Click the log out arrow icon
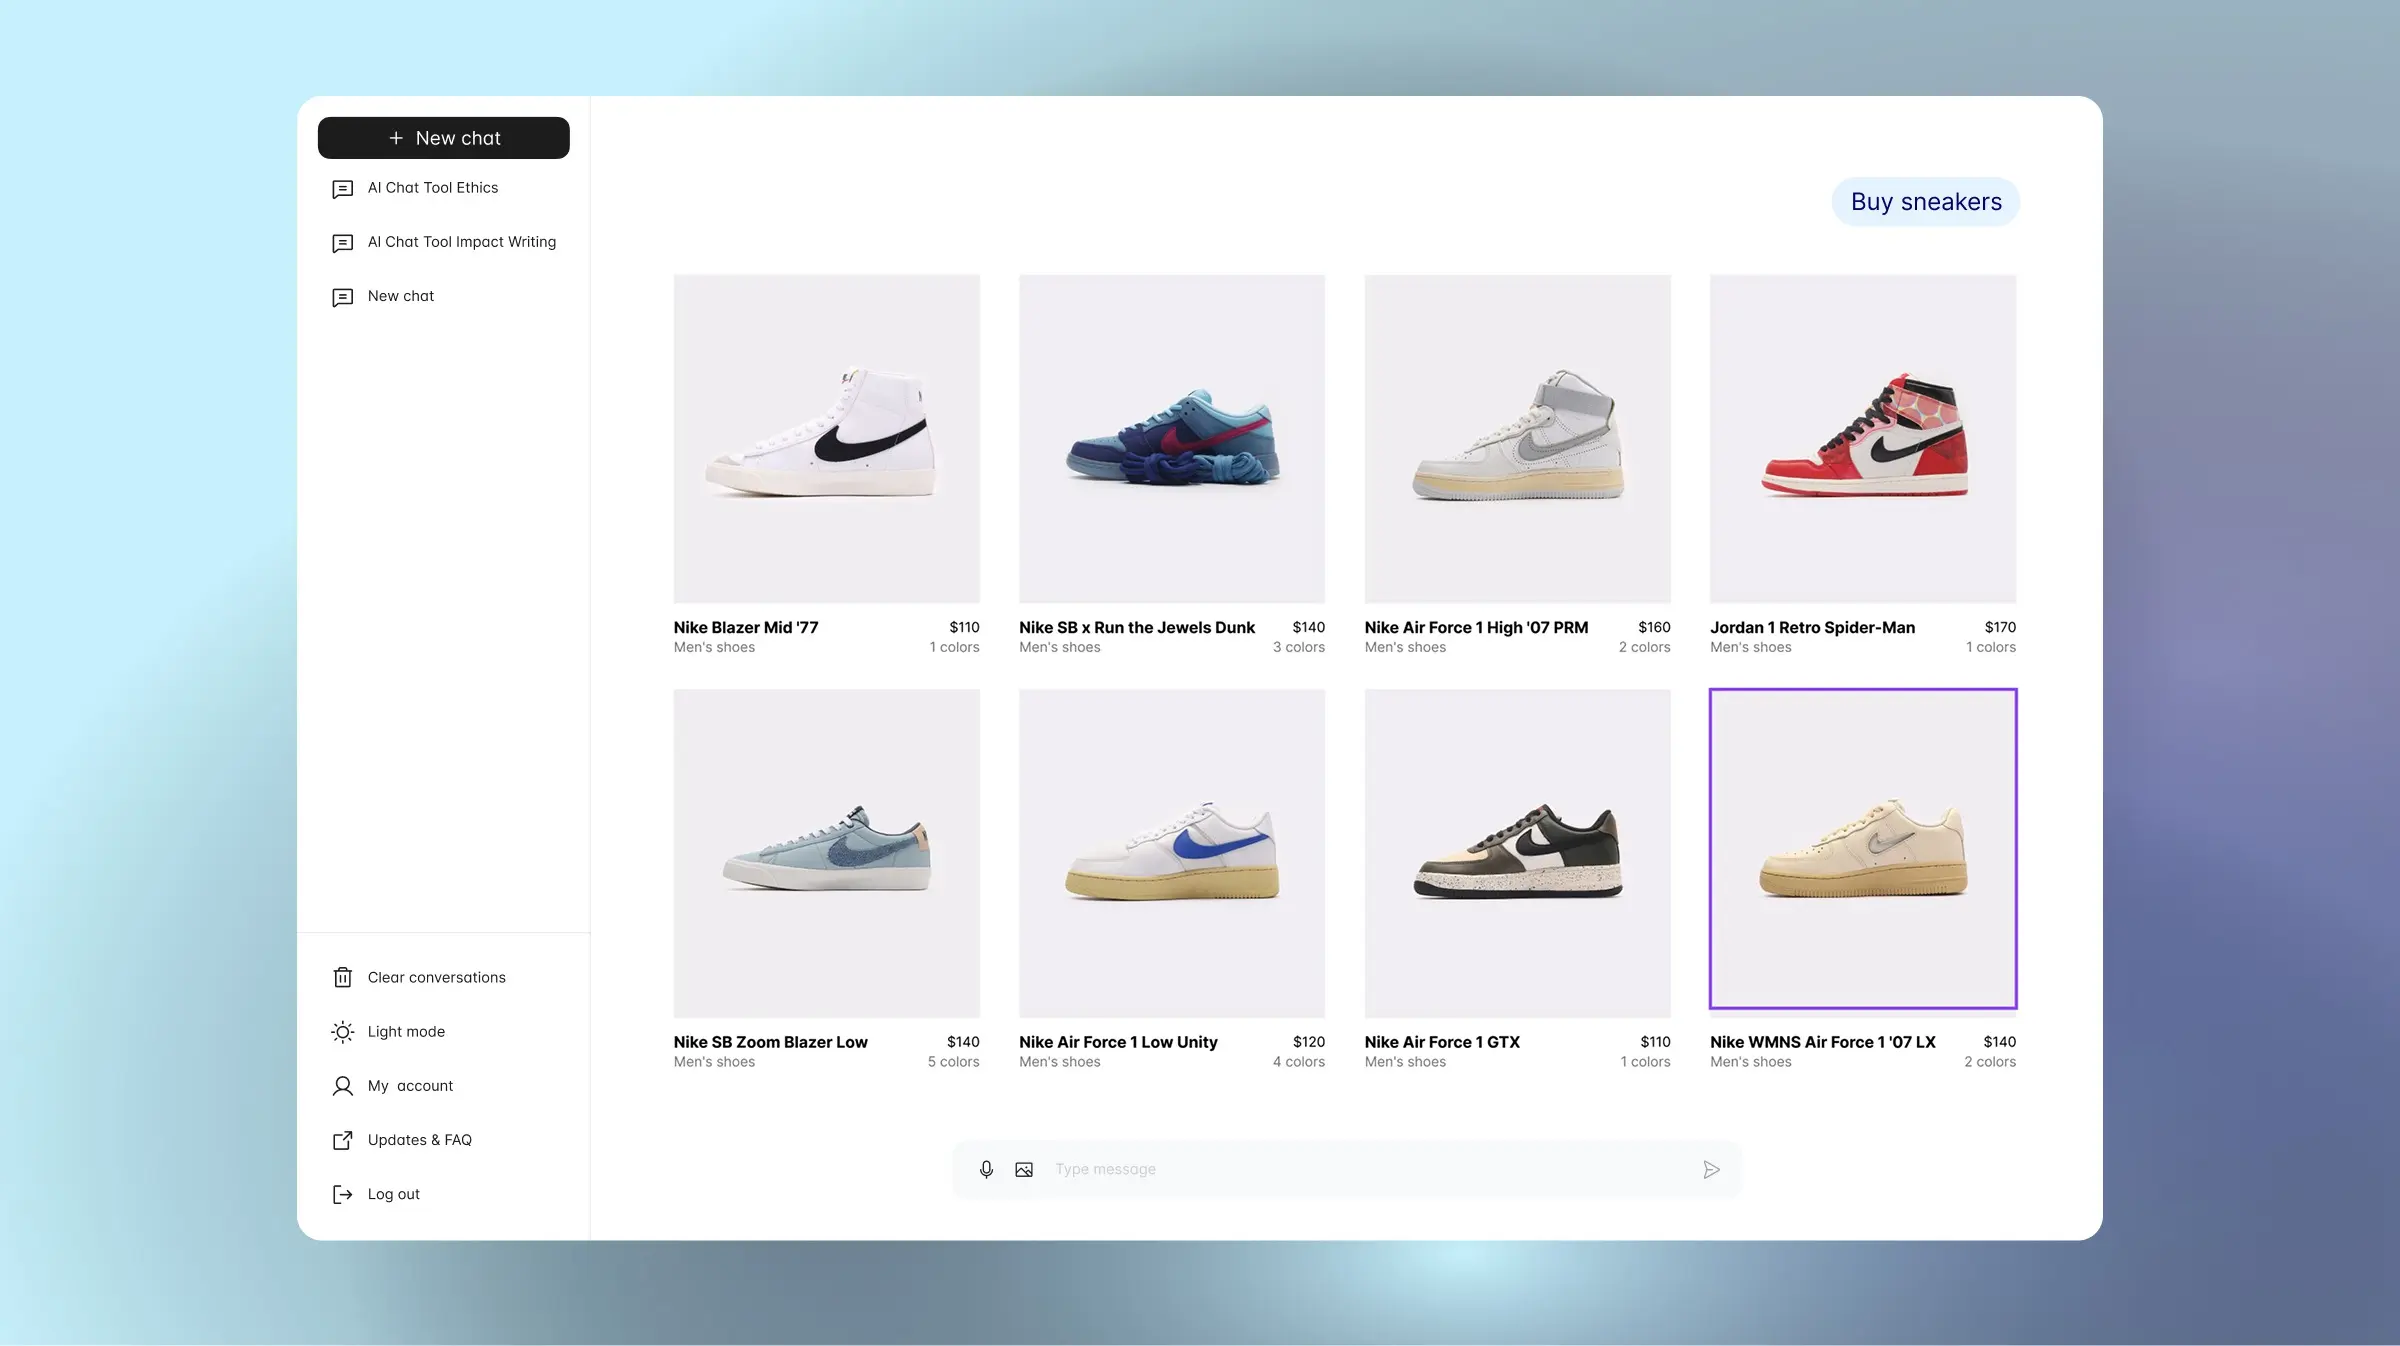2400x1346 pixels. (x=342, y=1193)
